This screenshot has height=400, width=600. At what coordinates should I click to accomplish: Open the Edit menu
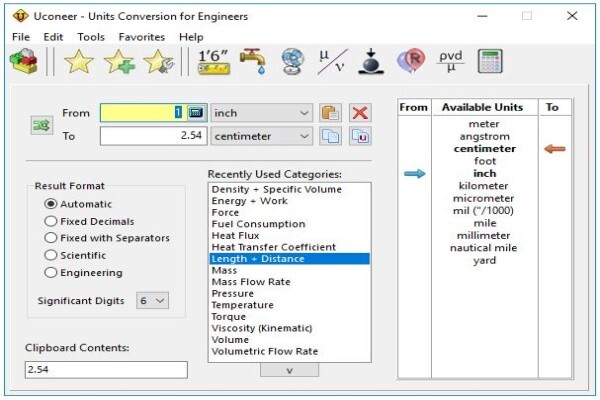point(53,37)
